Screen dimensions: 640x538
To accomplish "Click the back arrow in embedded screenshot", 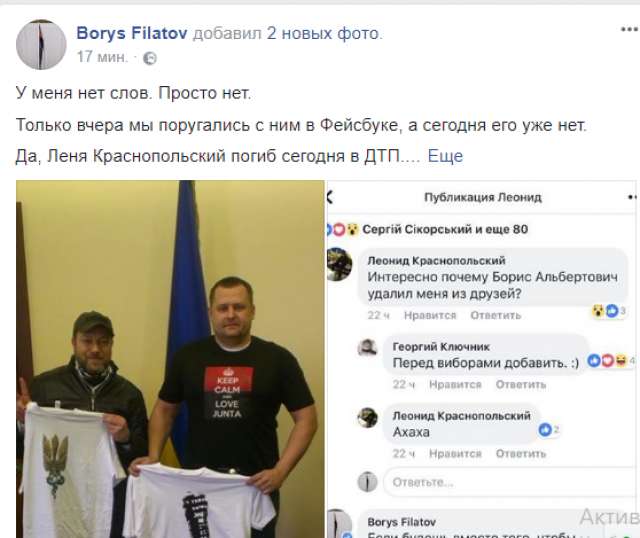I will (x=330, y=198).
